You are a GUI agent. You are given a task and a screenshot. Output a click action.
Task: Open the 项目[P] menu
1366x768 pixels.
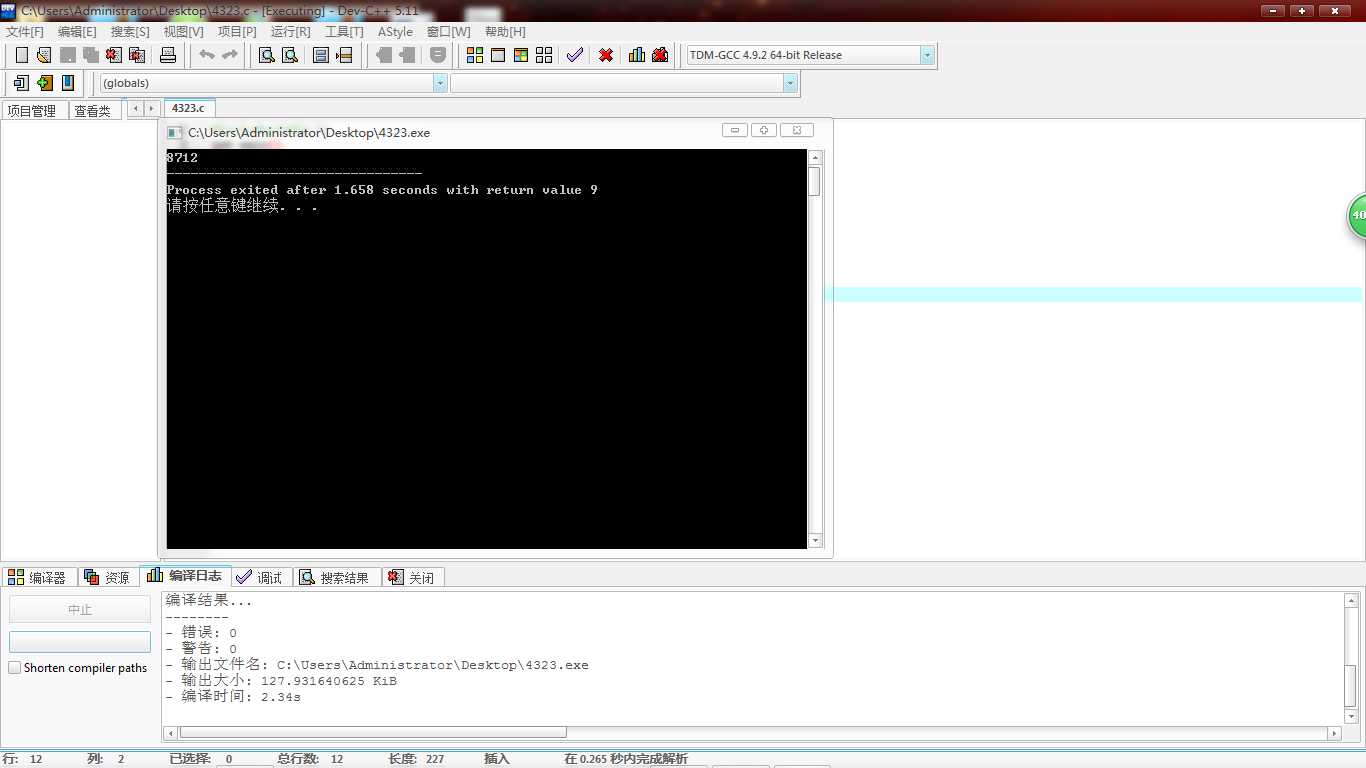[237, 32]
